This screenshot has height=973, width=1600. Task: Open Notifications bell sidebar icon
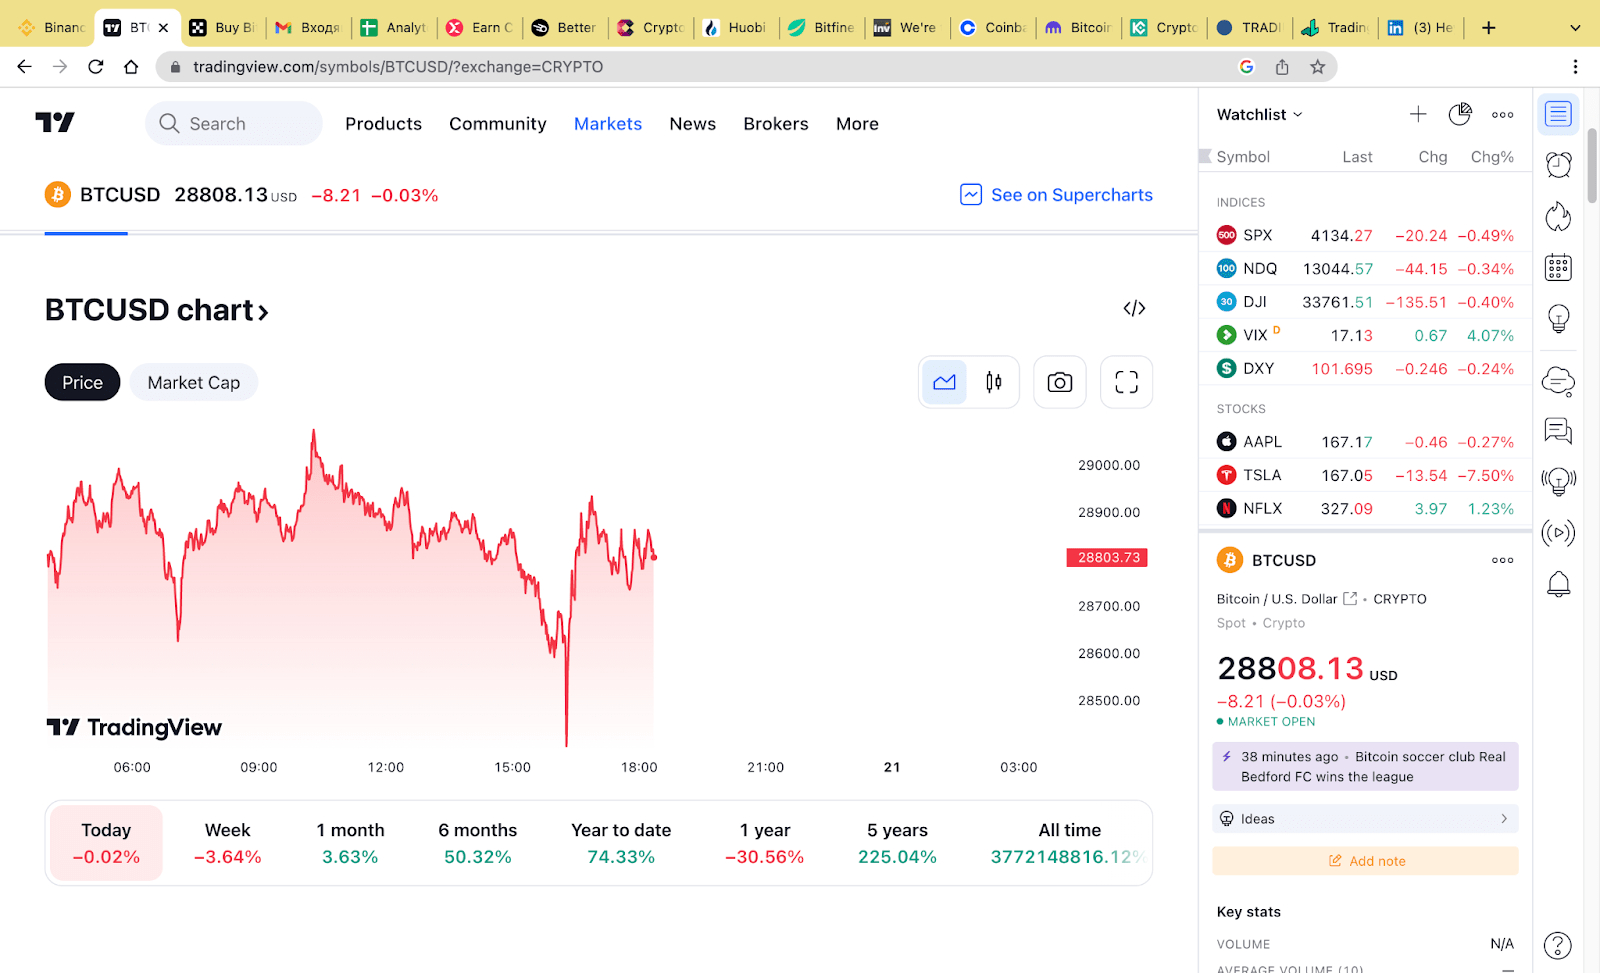pos(1558,584)
